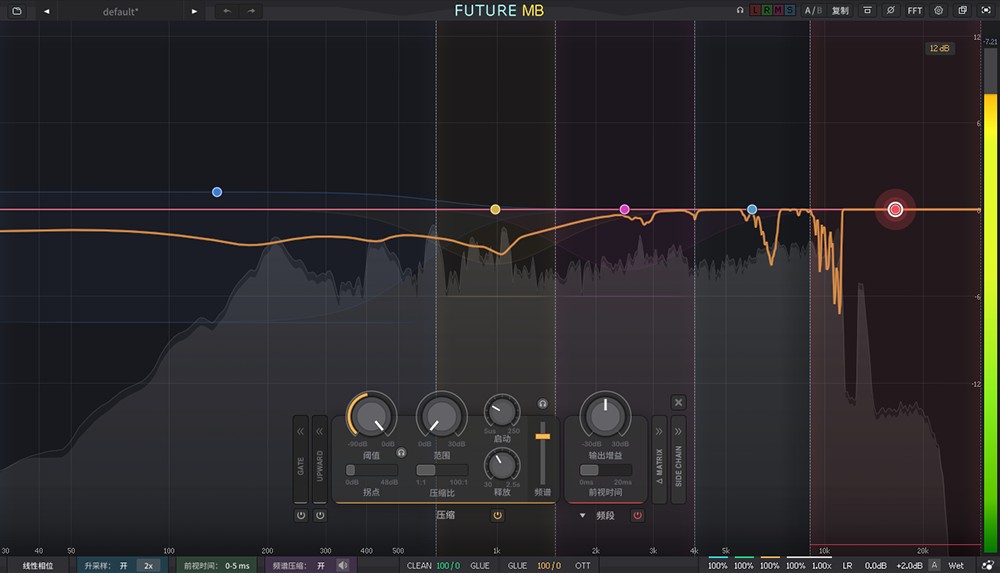Toggle the 压缩 compression power button
1000x573 pixels.
[497, 515]
